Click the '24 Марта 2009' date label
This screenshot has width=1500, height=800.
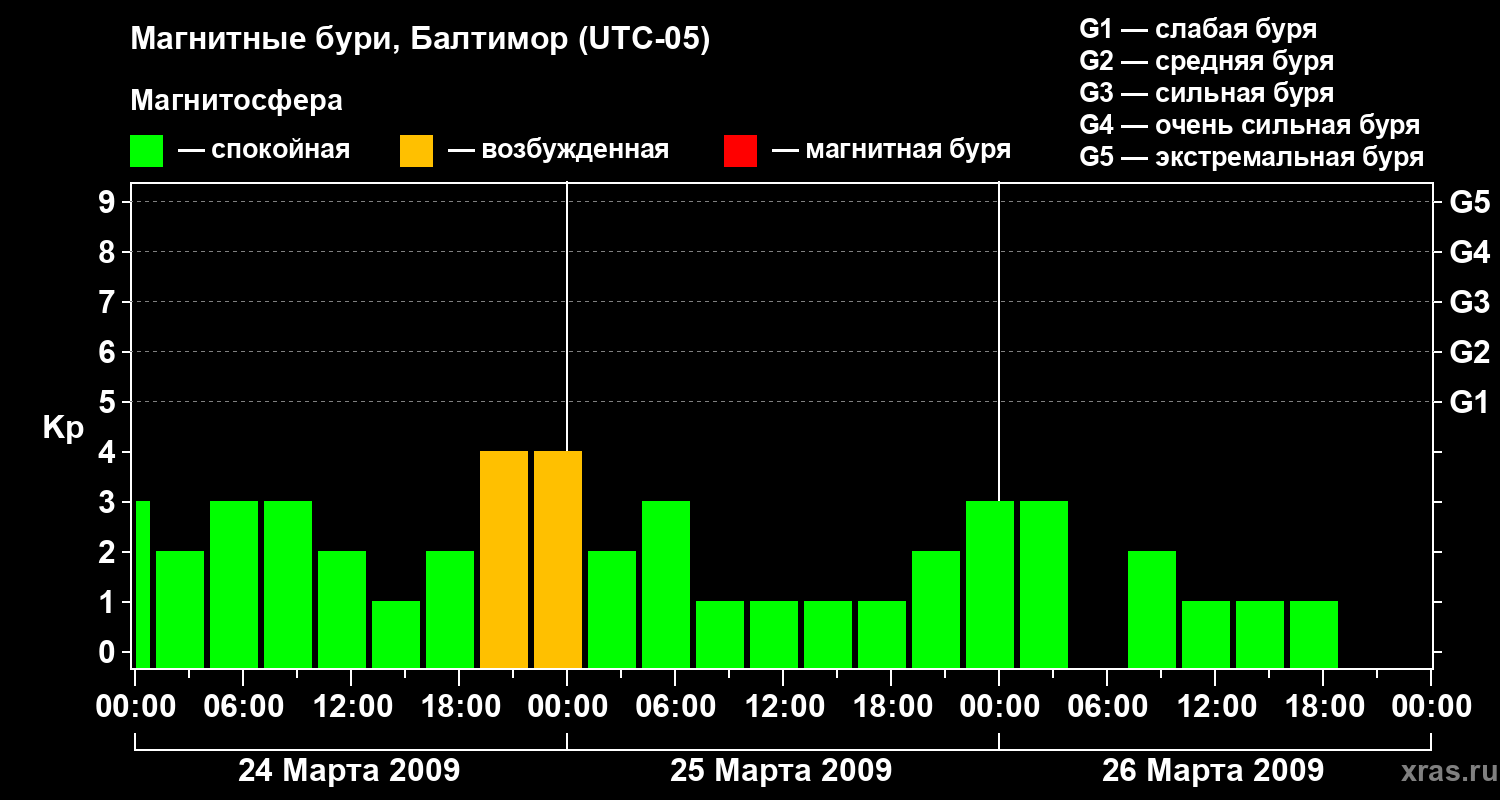[349, 771]
